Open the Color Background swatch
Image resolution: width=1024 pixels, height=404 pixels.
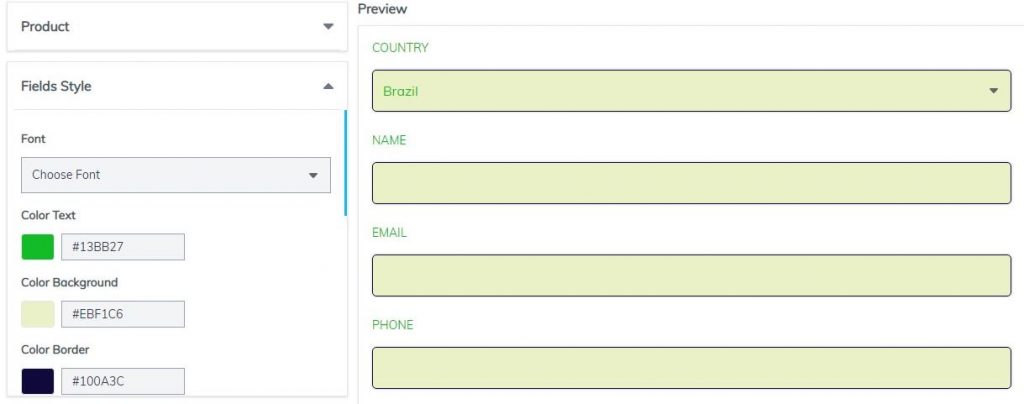[38, 315]
